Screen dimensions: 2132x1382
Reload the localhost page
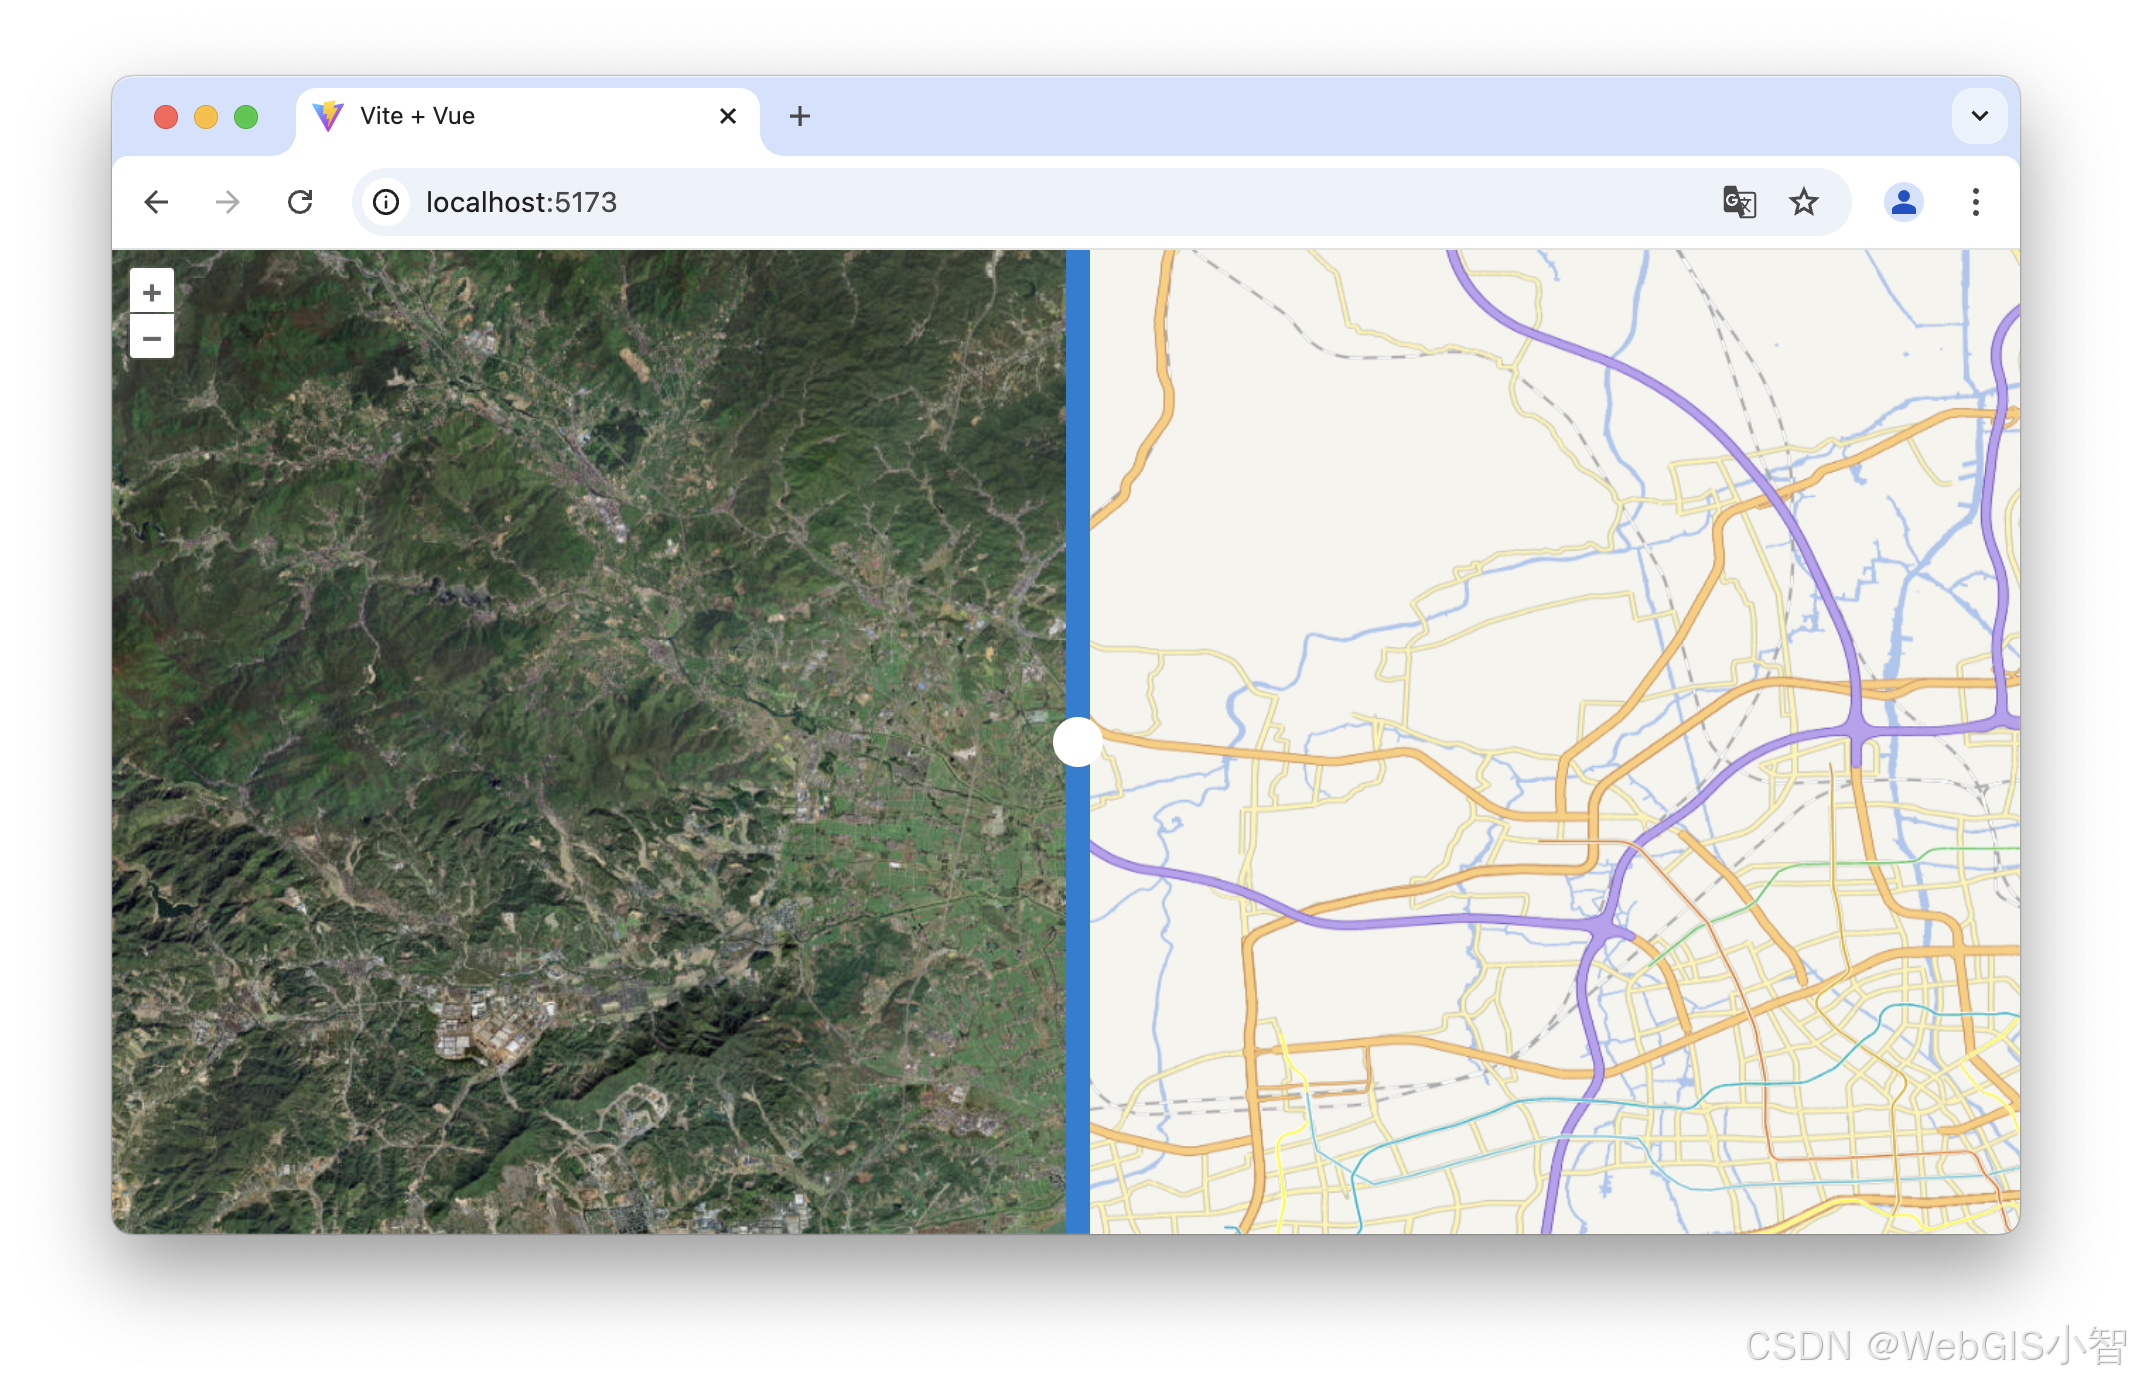coord(300,202)
